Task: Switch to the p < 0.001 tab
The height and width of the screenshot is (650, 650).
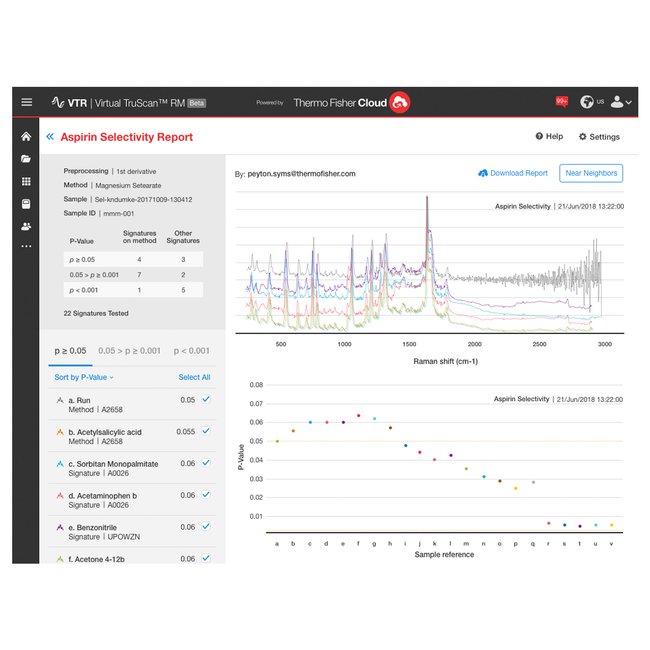Action: click(191, 351)
